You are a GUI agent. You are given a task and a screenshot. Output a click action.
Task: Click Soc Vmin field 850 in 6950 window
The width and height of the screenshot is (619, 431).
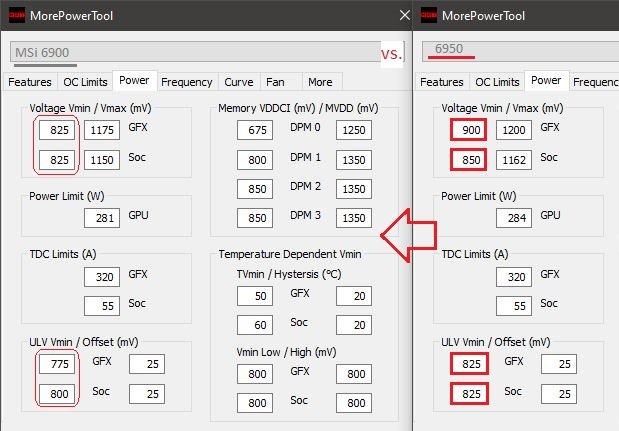468,160
